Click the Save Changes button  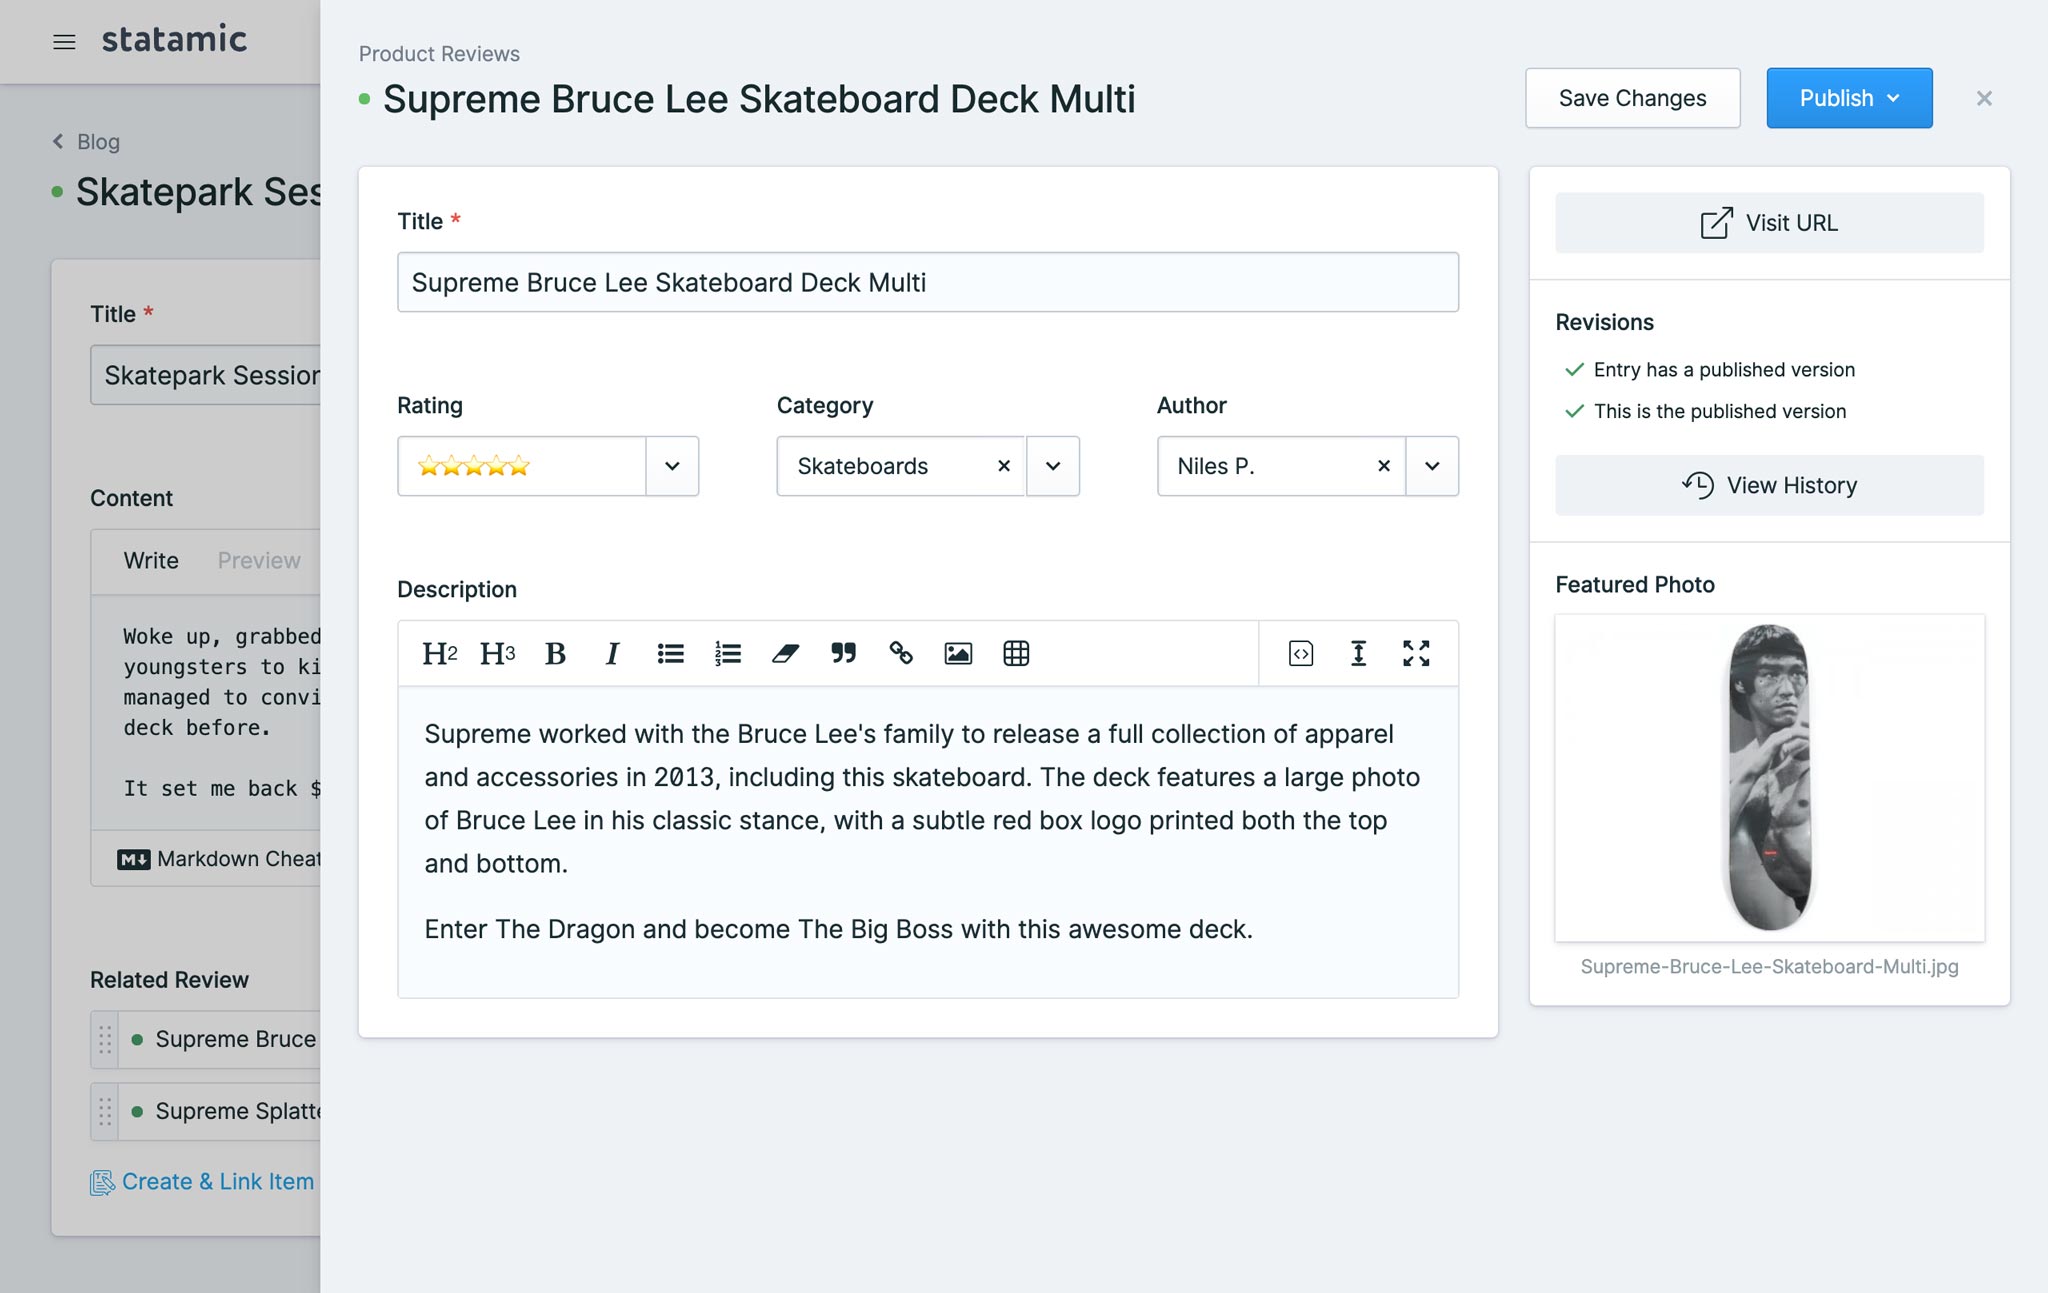pyautogui.click(x=1632, y=97)
